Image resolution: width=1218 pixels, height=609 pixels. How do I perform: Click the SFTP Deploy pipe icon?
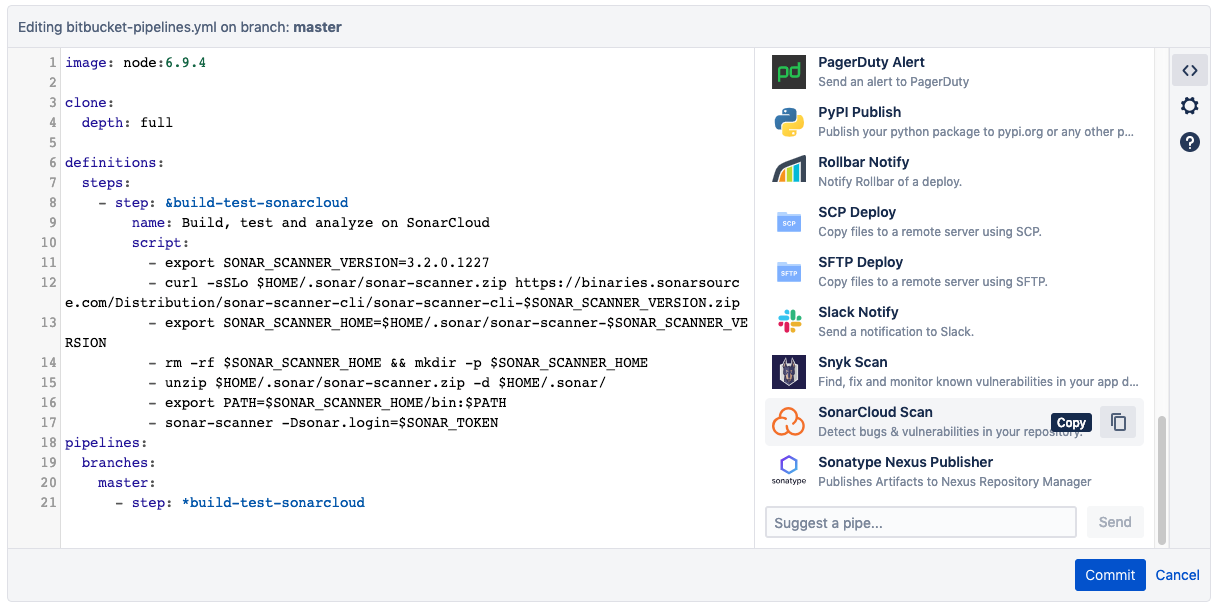pos(788,271)
